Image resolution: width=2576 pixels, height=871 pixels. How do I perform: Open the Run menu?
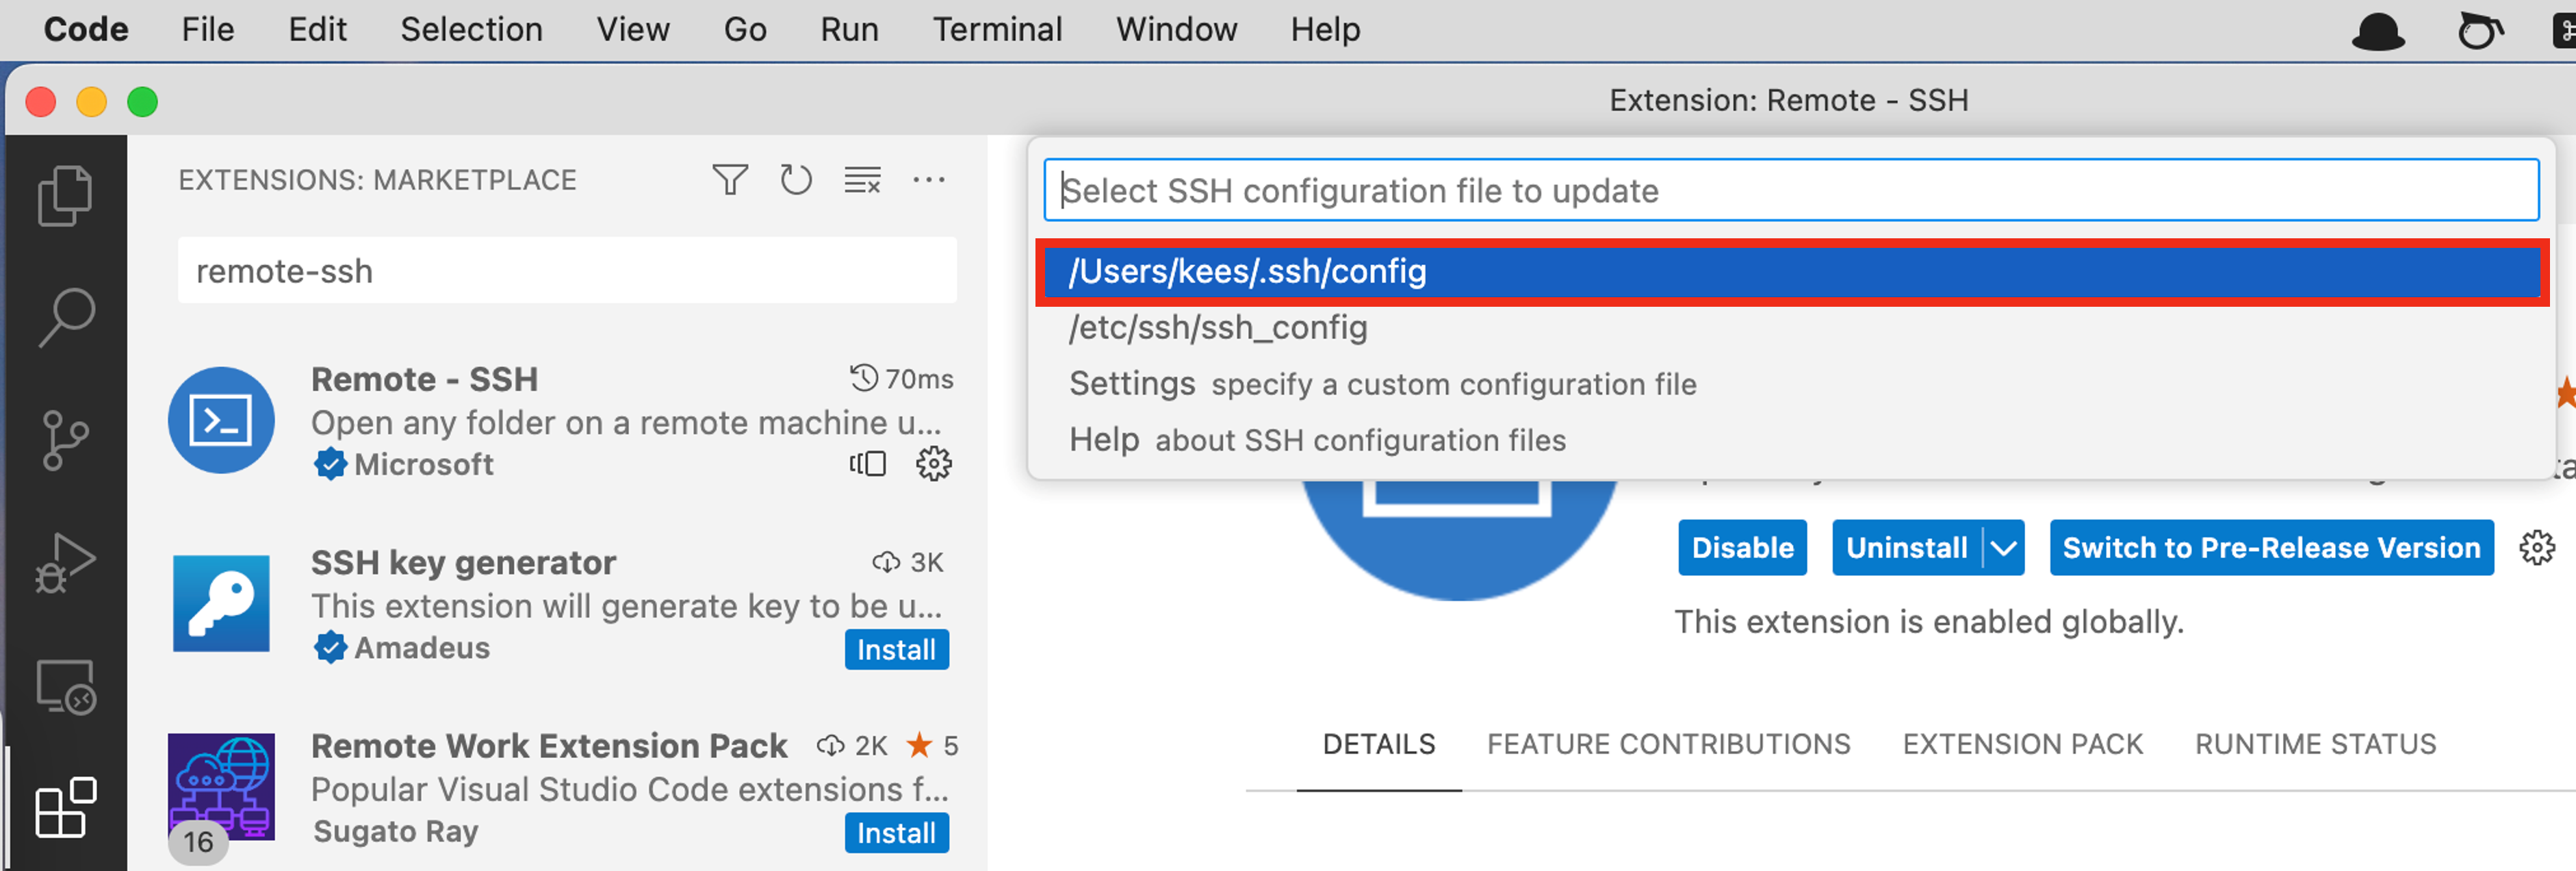pyautogui.click(x=850, y=30)
